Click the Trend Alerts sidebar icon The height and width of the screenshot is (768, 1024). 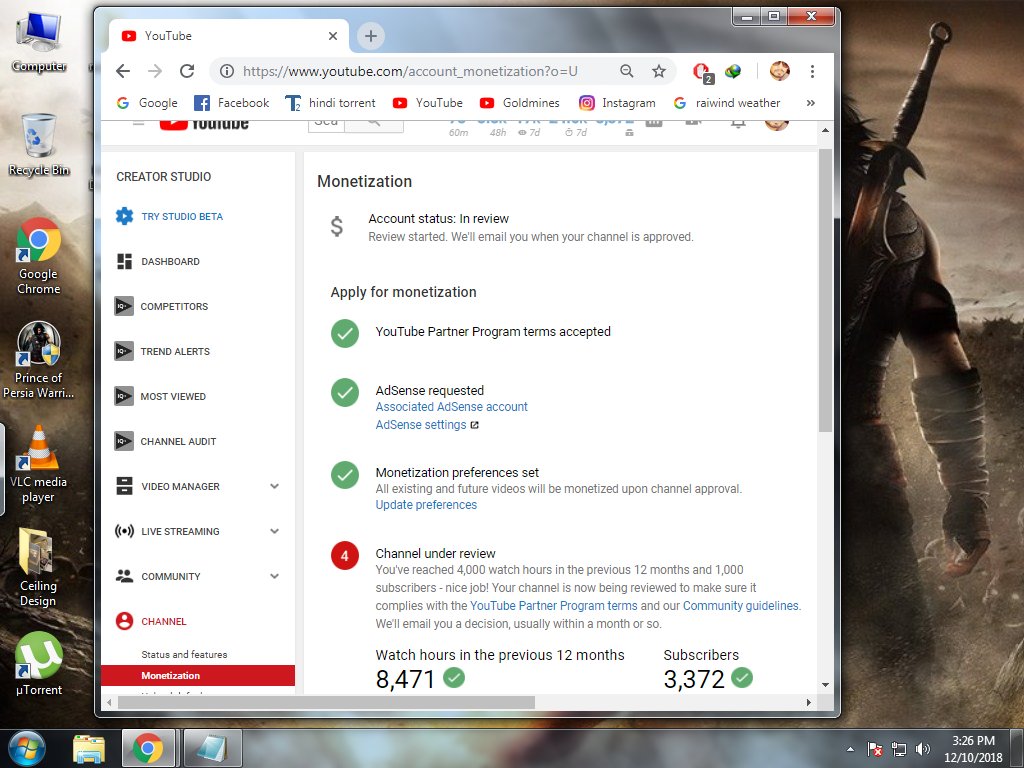pyautogui.click(x=124, y=351)
